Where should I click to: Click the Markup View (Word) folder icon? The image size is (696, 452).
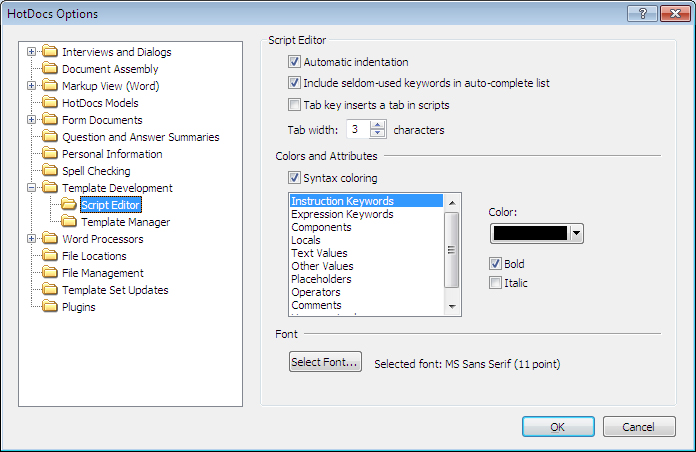click(50, 85)
